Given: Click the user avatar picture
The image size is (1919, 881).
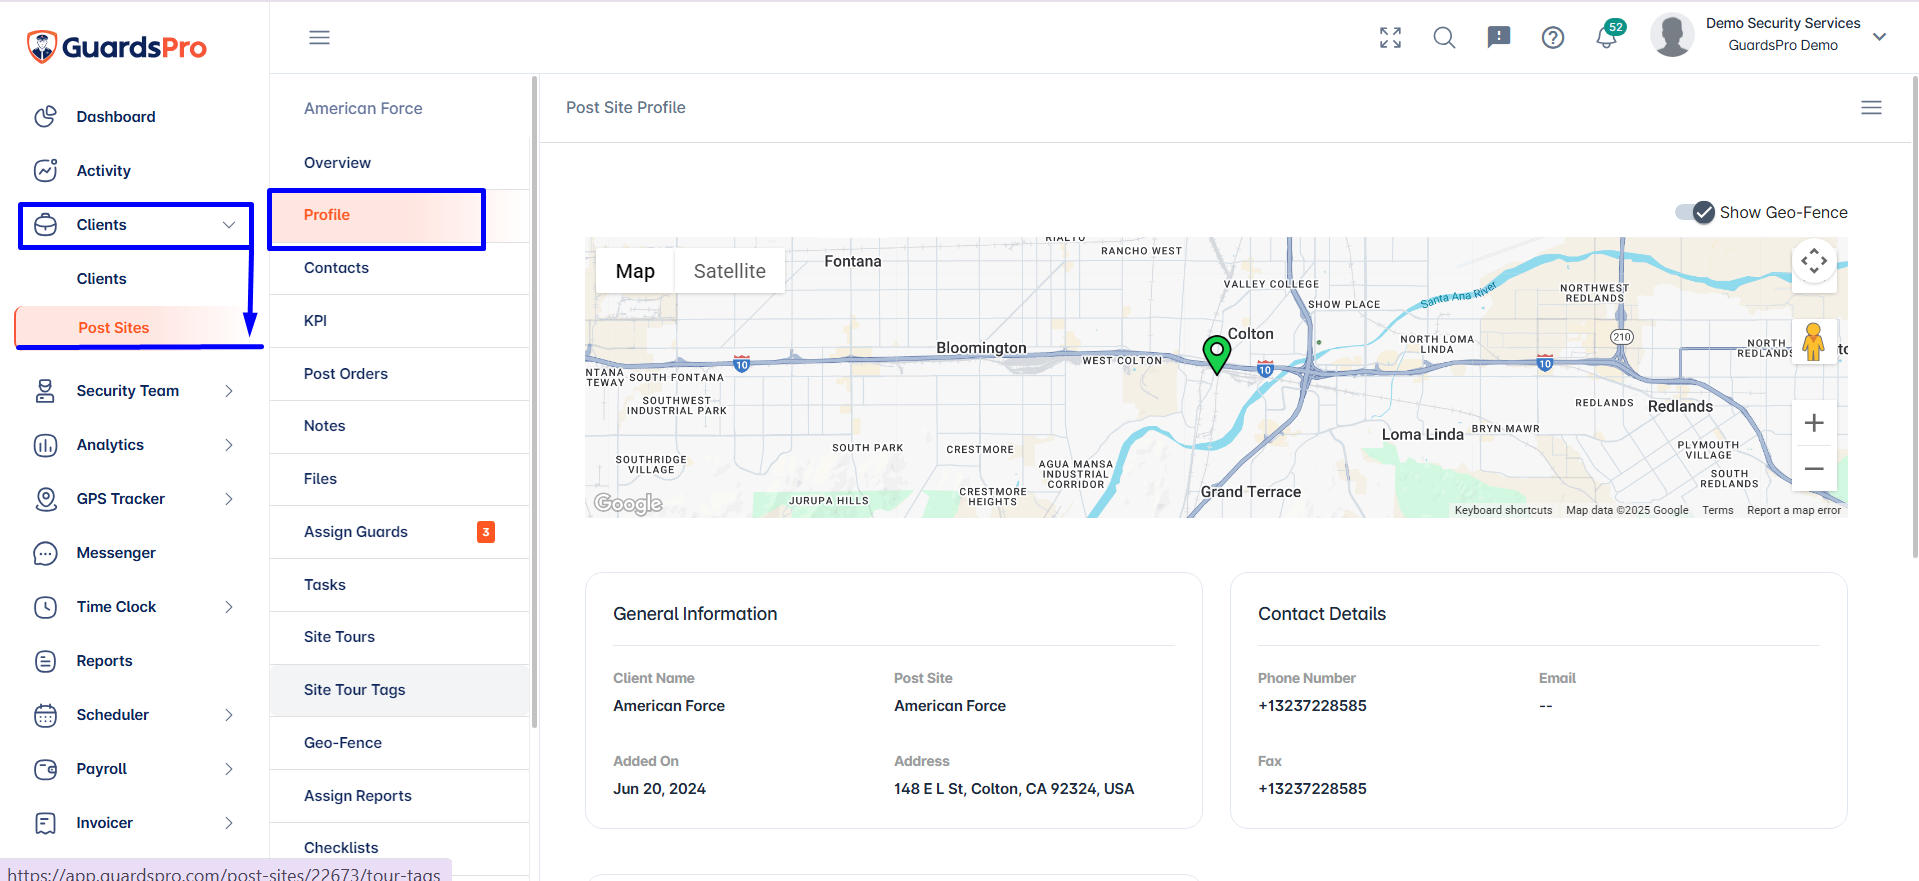Looking at the screenshot, I should click(x=1672, y=35).
